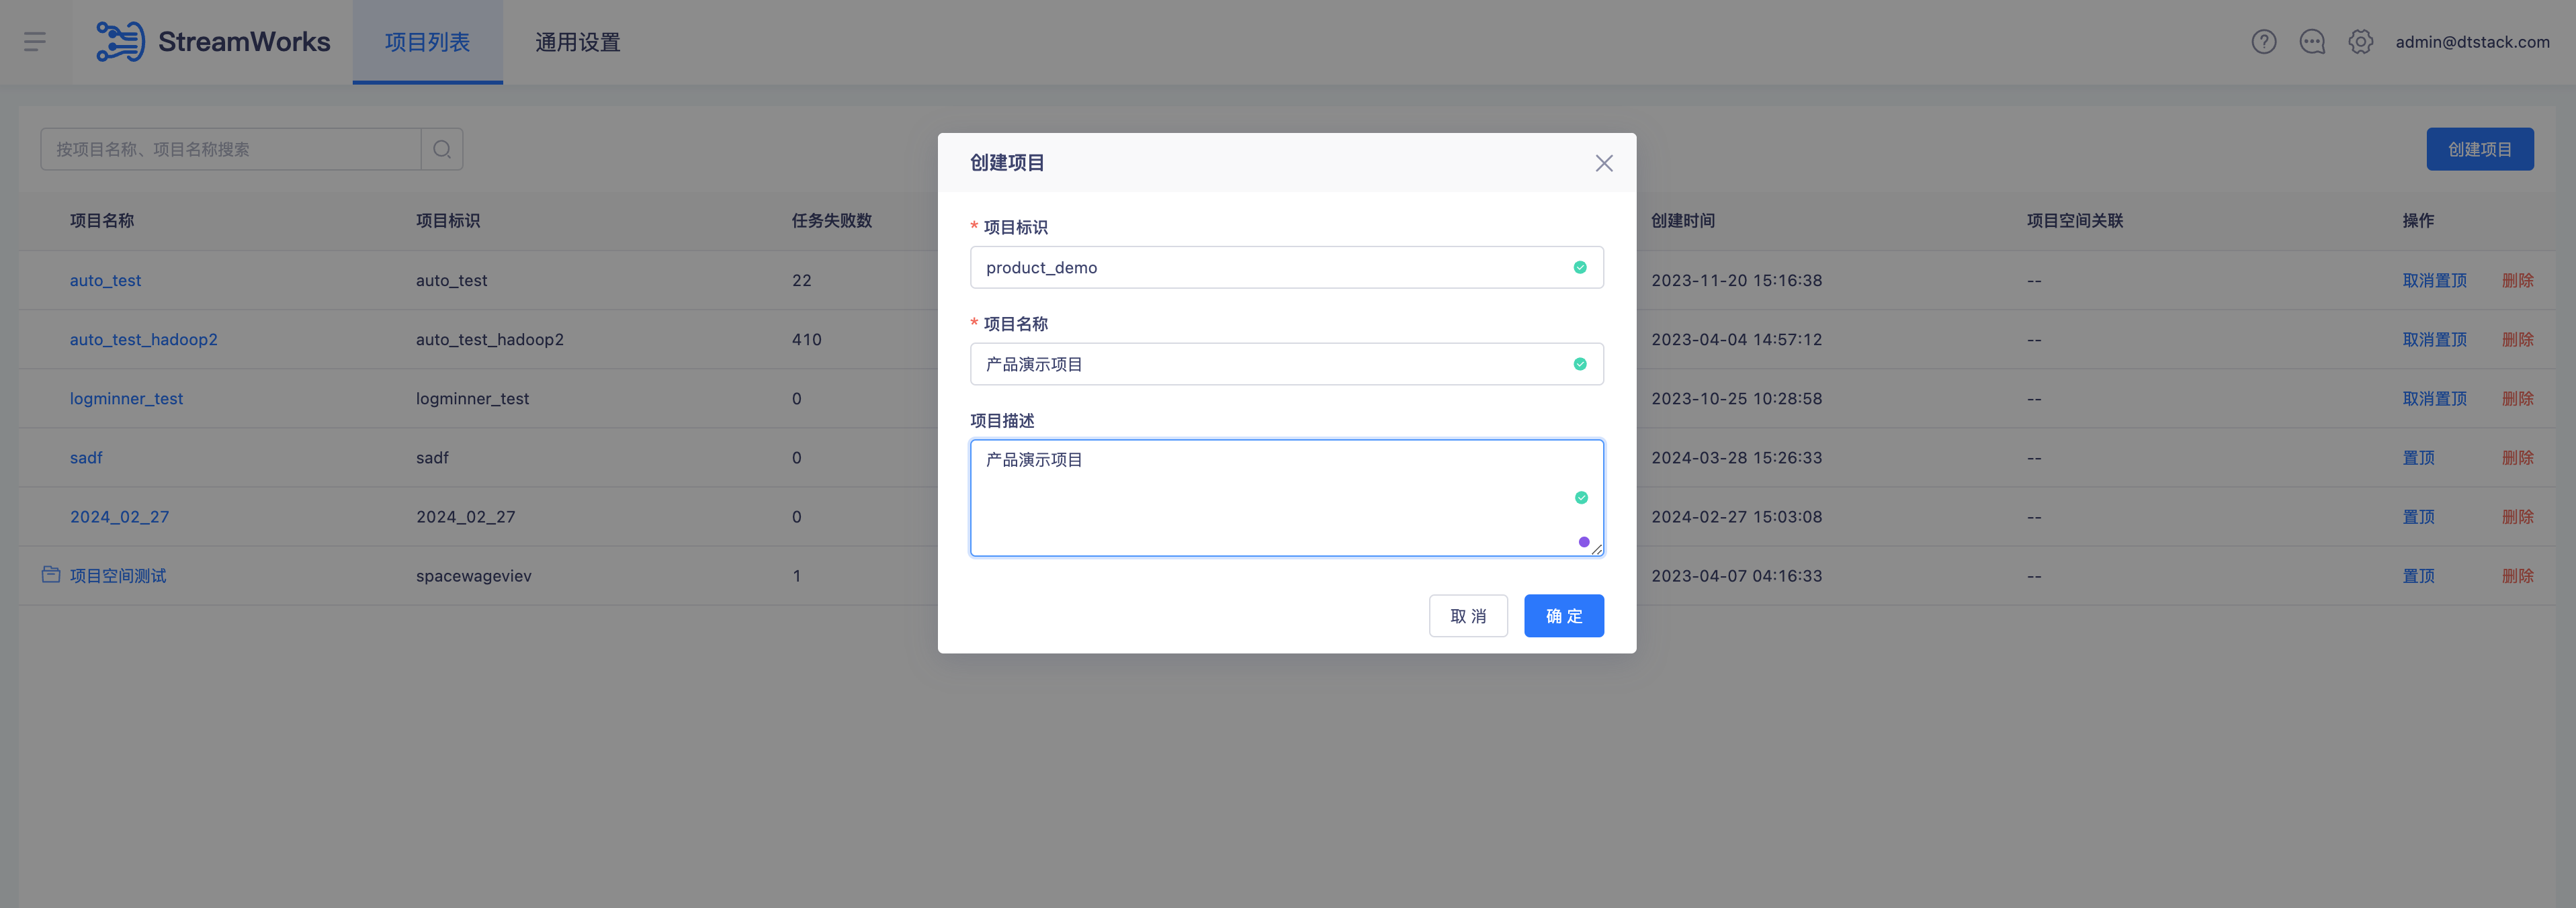Image resolution: width=2576 pixels, height=908 pixels.
Task: Click the green check in 项目标识 field
Action: (x=1580, y=267)
